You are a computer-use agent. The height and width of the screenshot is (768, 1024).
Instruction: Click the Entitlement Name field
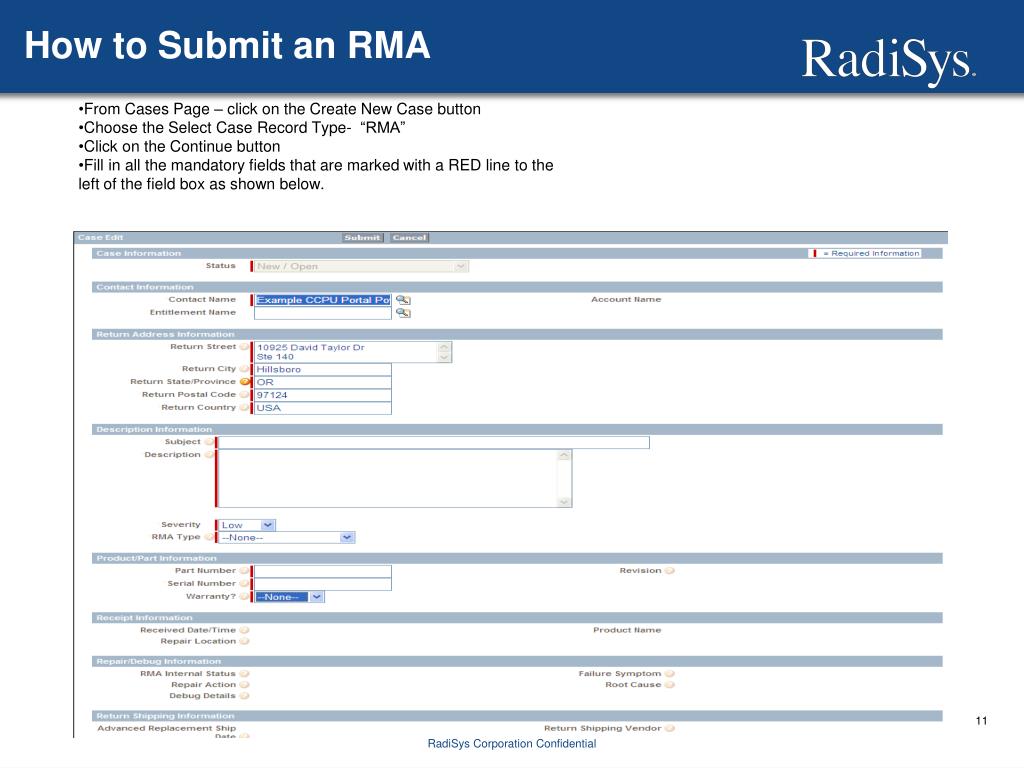coord(323,313)
